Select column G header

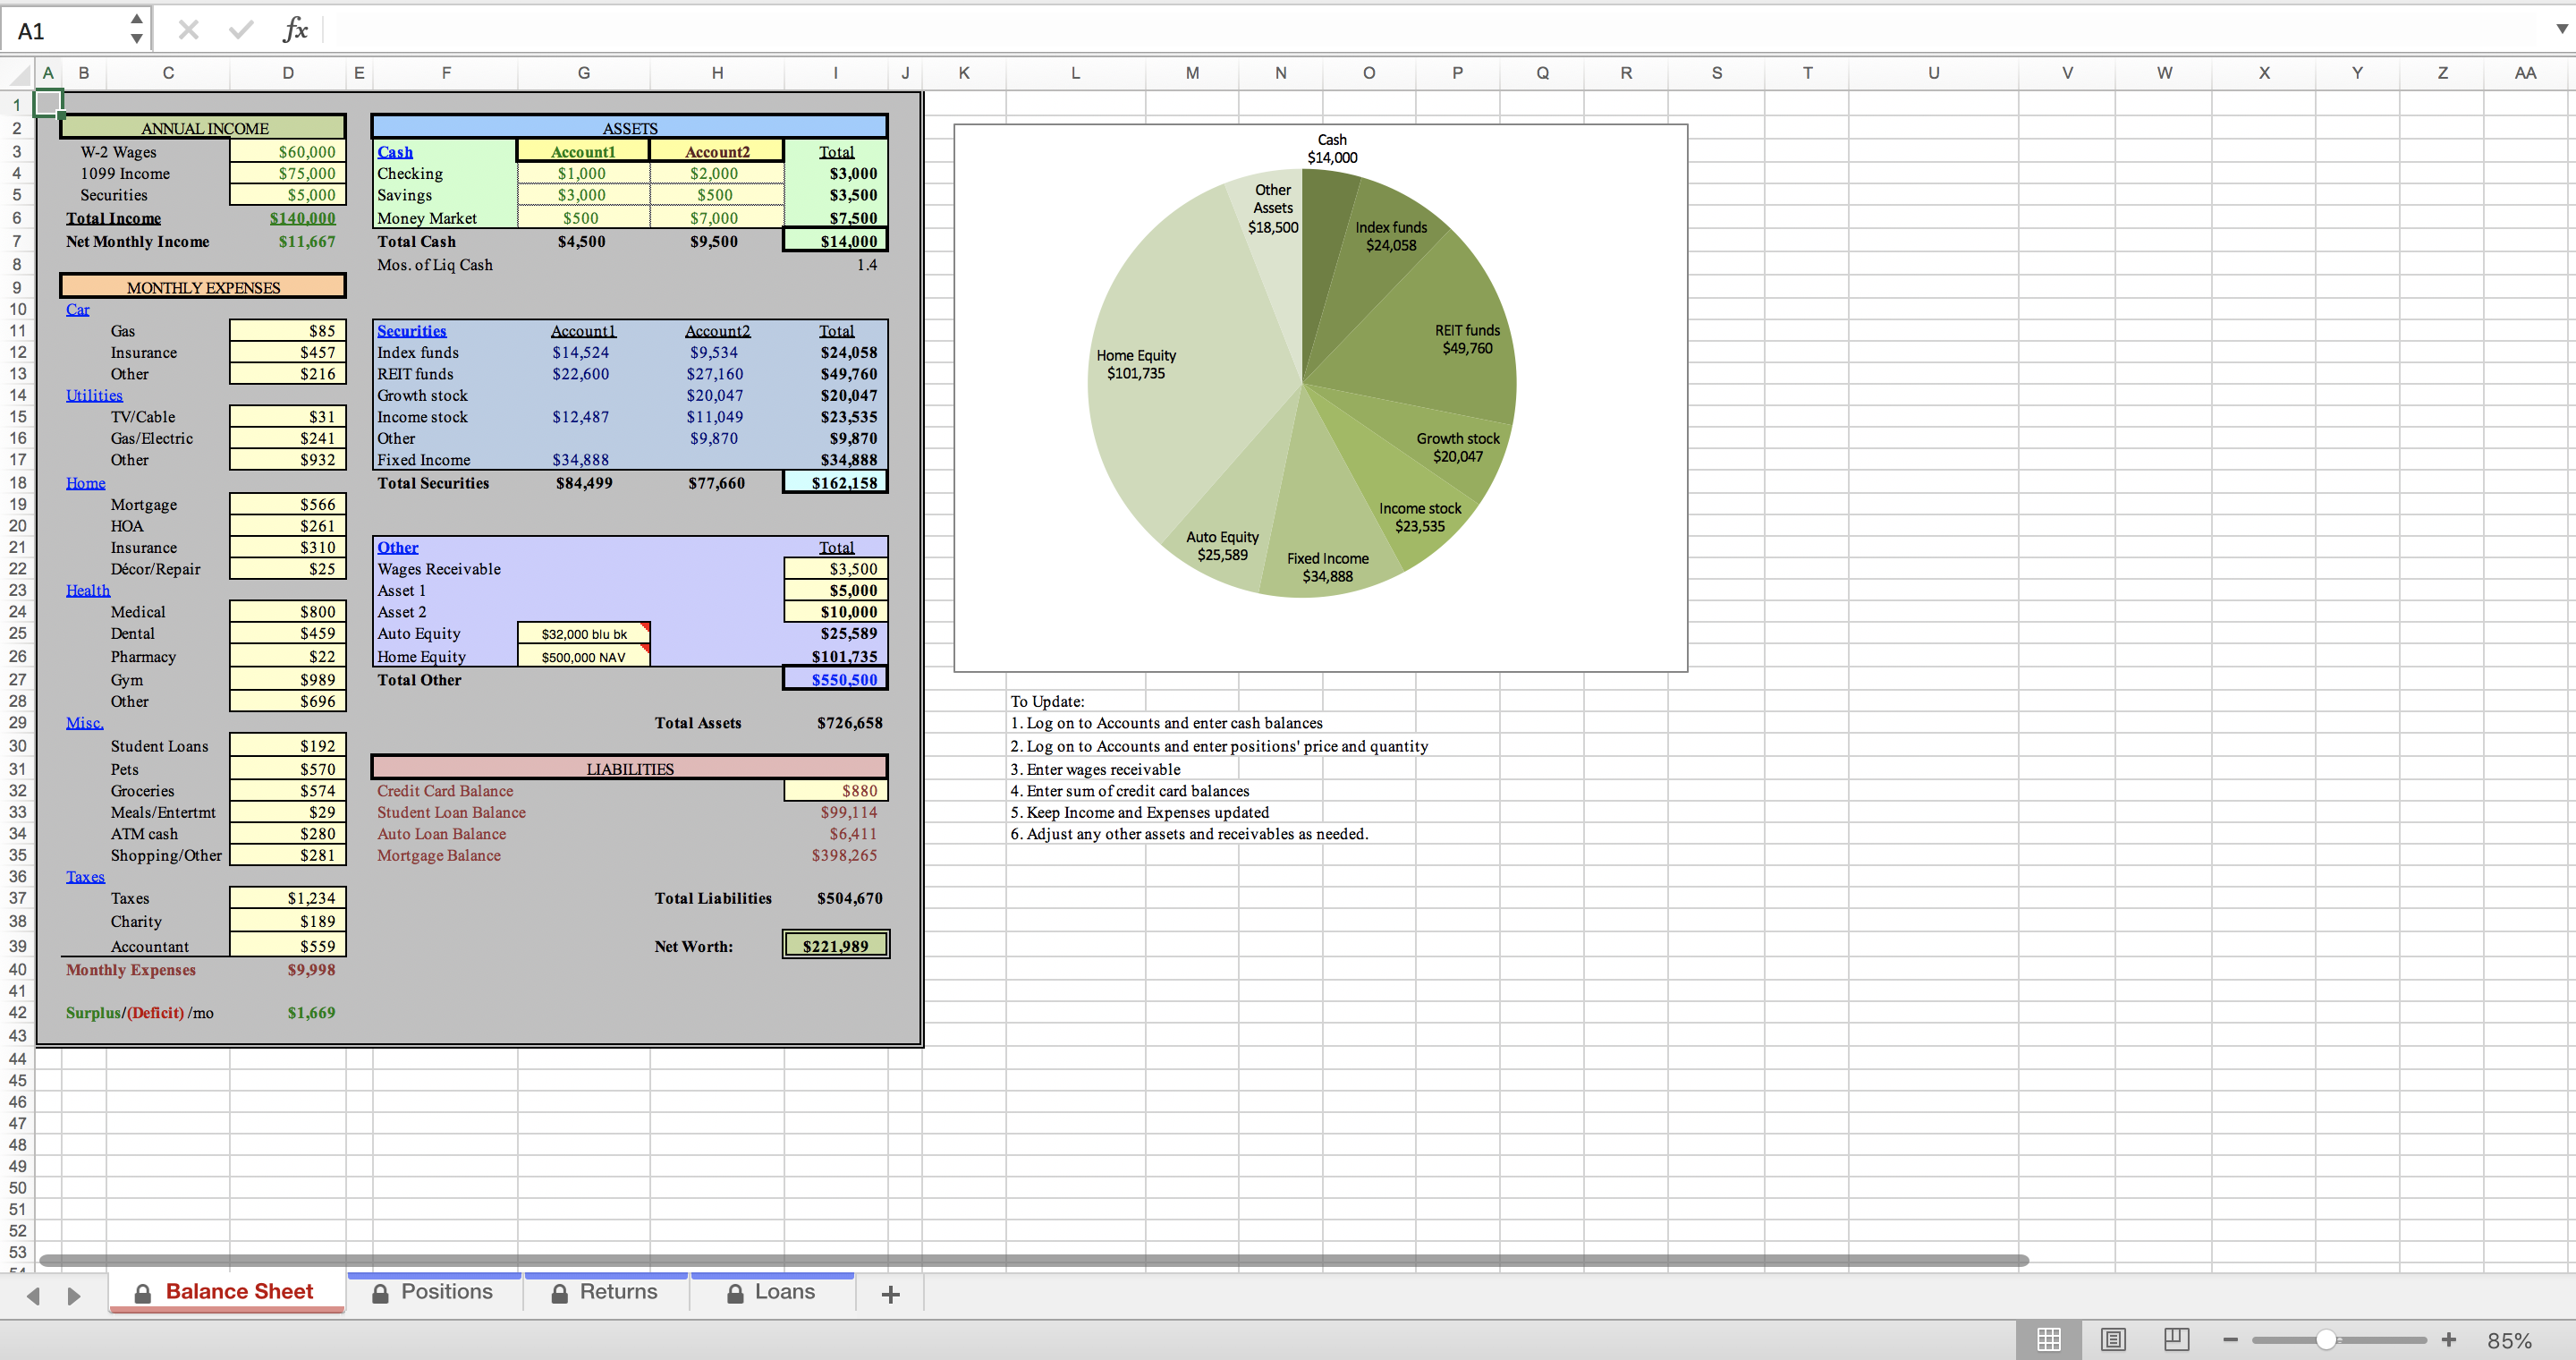click(583, 73)
